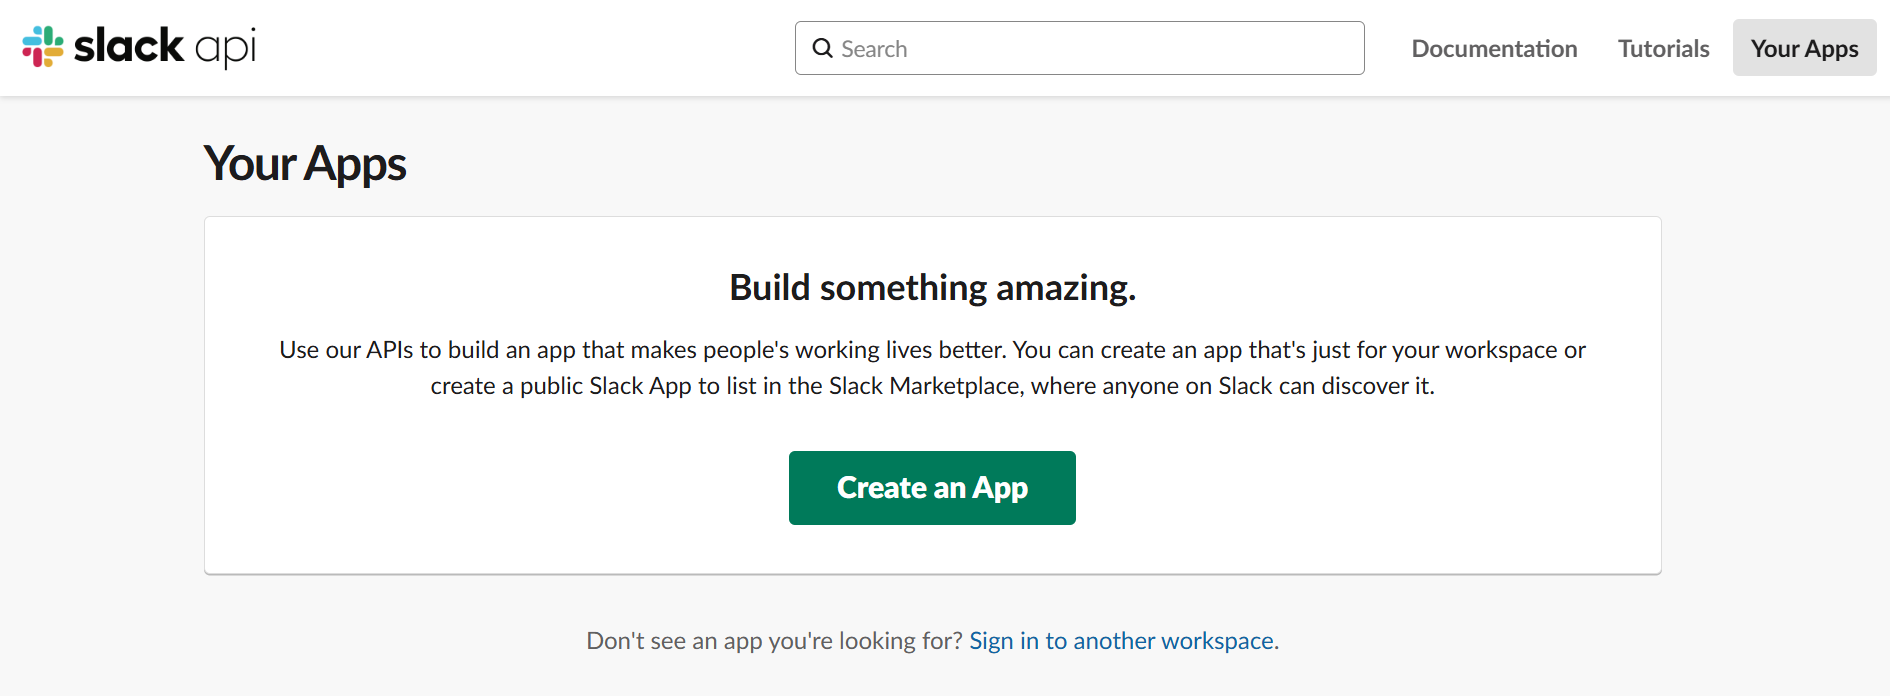
Task: Click the 'Build something amazing.' headline
Action: coord(932,288)
